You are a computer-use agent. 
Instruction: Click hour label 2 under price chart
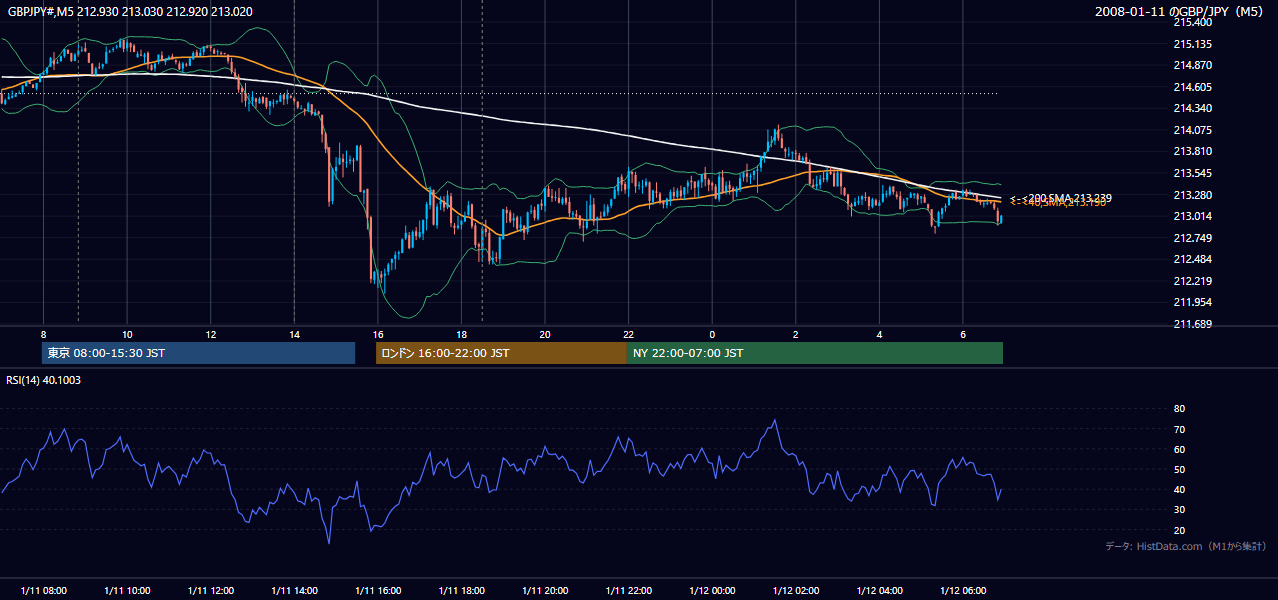point(796,334)
